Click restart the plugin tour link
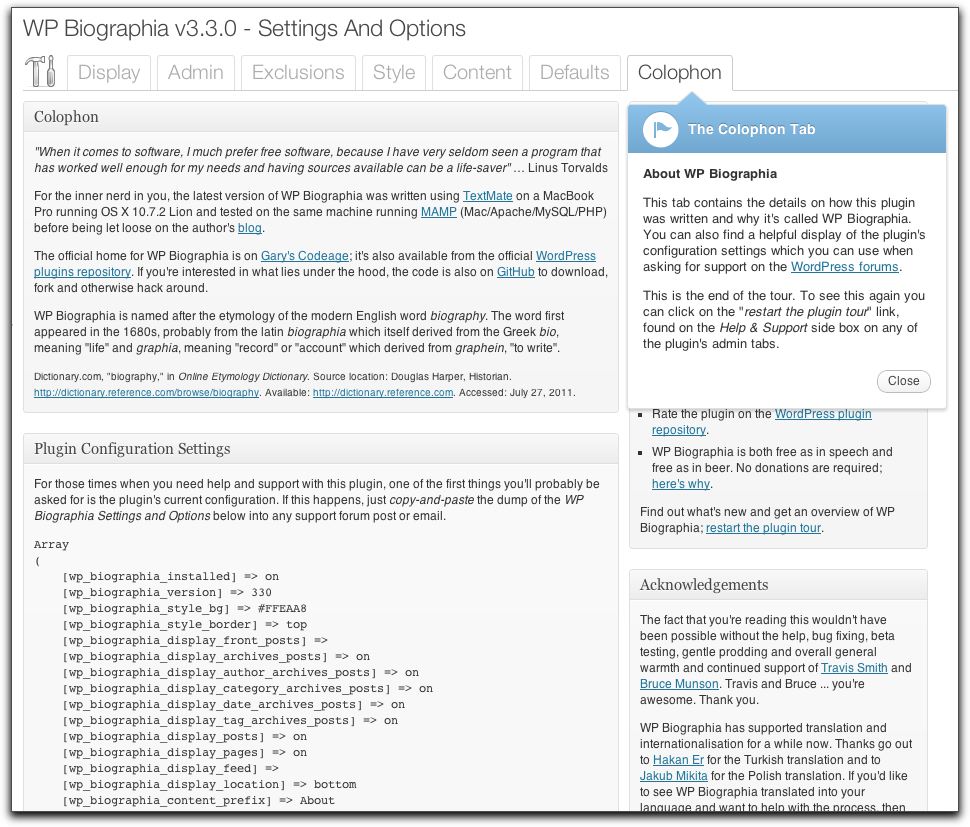The image size is (970, 827). pos(765,528)
